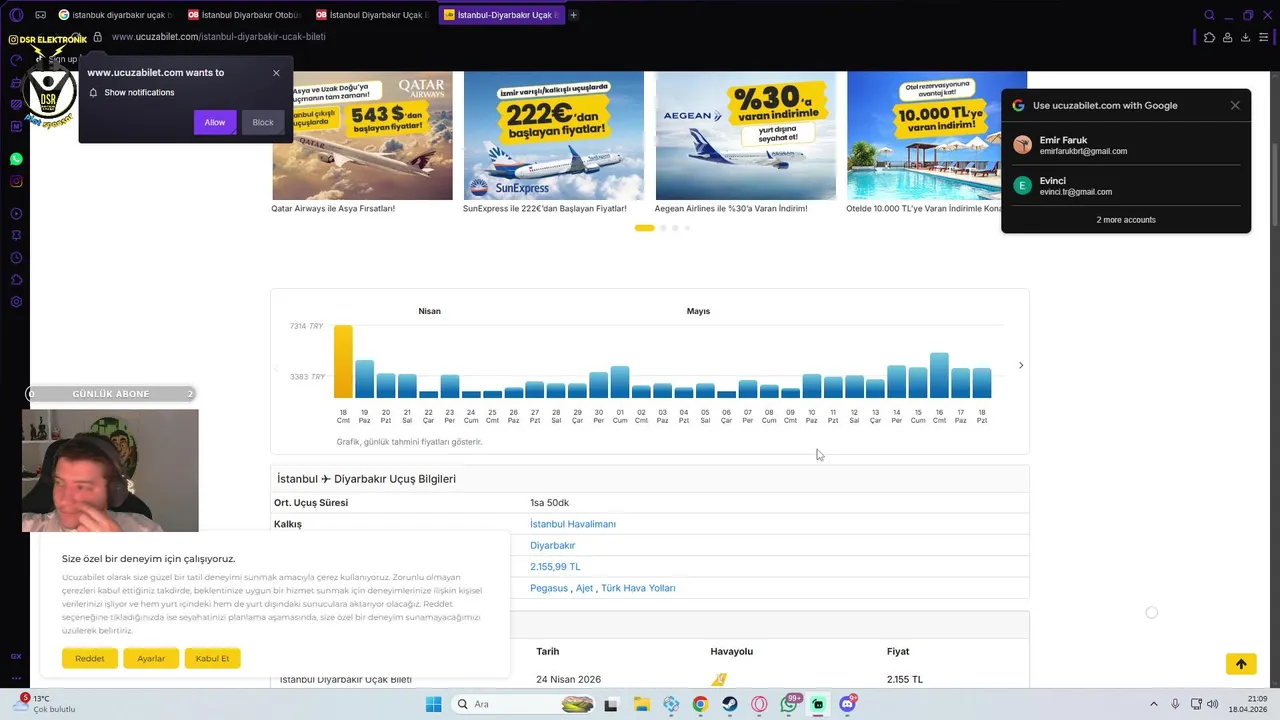
Task: Open WhatsApp from the taskbar
Action: pos(789,704)
